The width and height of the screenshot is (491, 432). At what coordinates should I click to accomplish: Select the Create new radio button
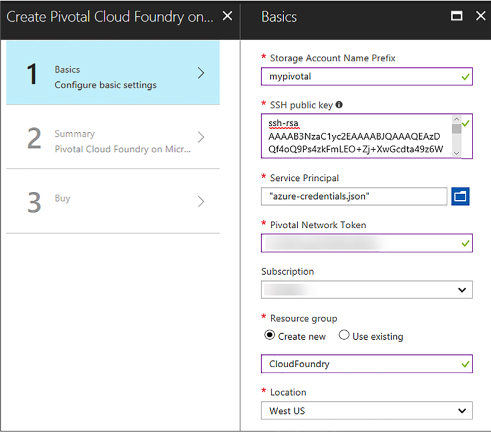(269, 335)
